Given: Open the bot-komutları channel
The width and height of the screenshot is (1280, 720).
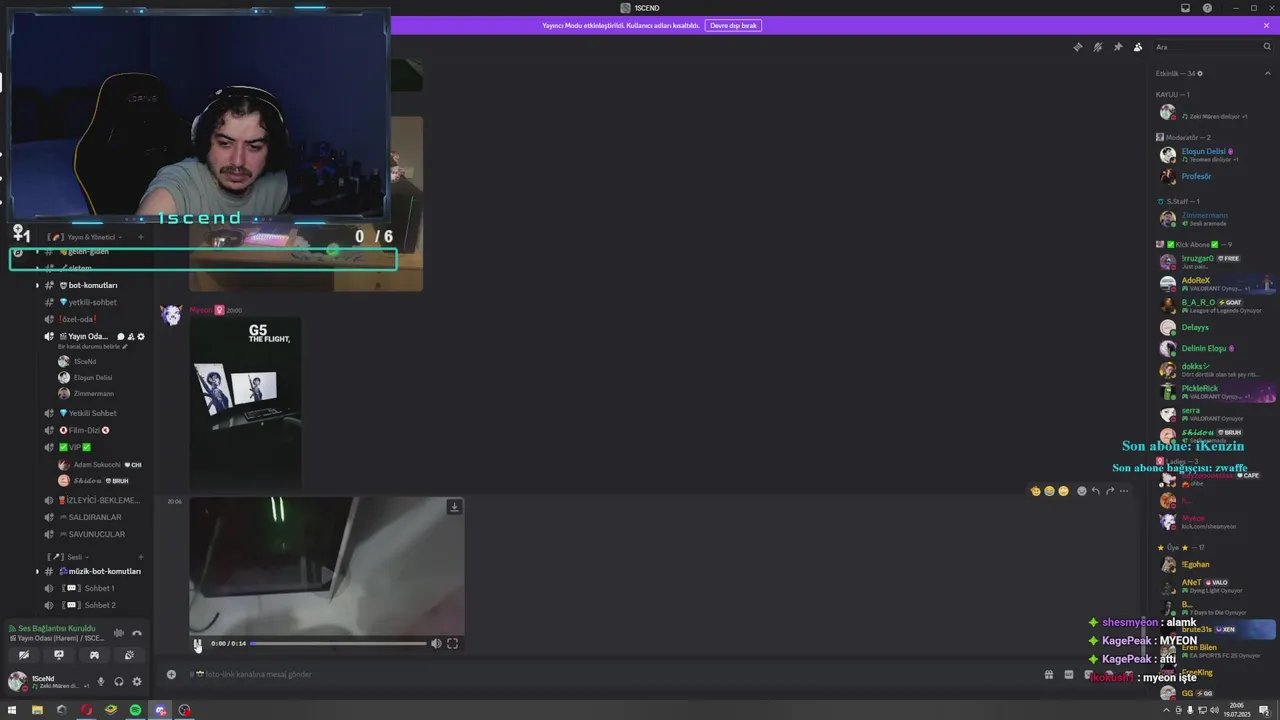Looking at the screenshot, I should [93, 285].
